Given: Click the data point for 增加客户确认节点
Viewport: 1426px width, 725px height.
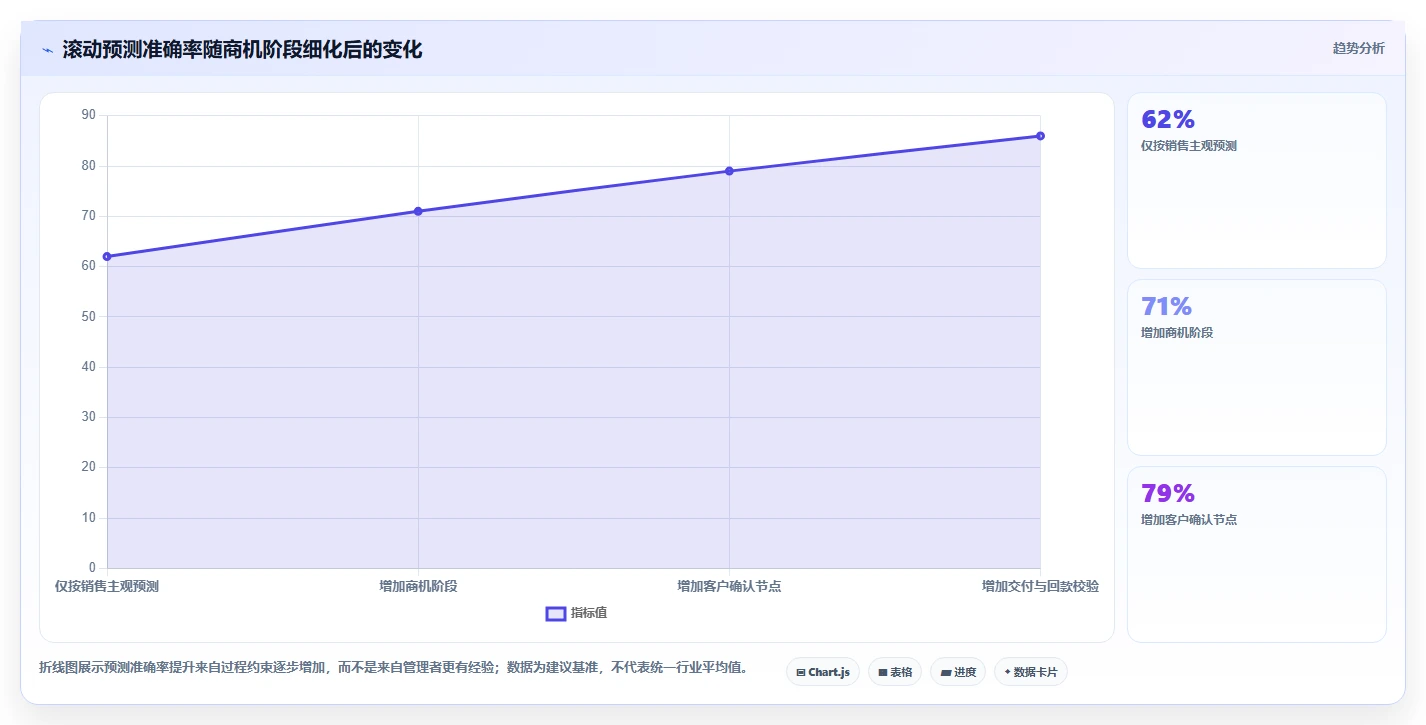Looking at the screenshot, I should (x=729, y=171).
